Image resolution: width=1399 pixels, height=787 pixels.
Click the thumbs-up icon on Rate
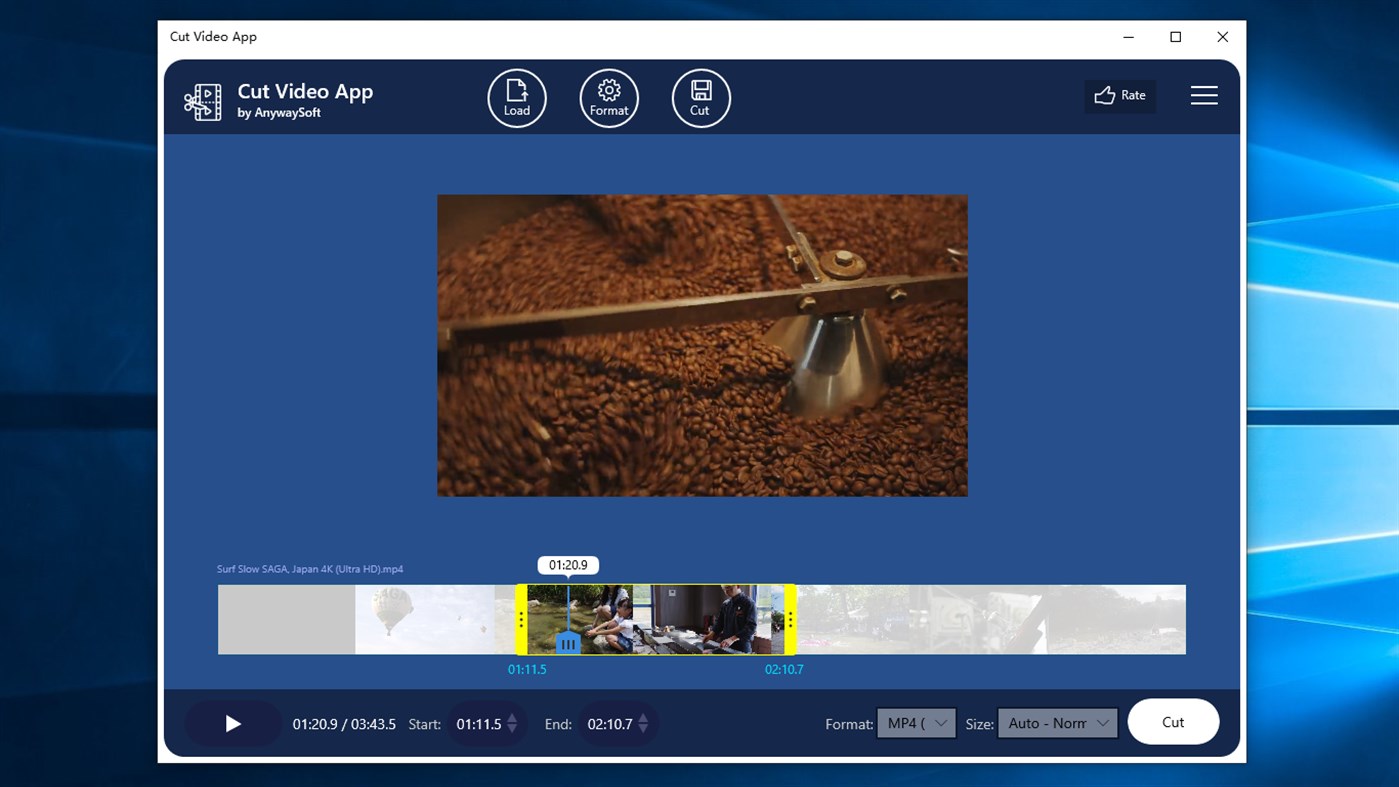[1105, 95]
